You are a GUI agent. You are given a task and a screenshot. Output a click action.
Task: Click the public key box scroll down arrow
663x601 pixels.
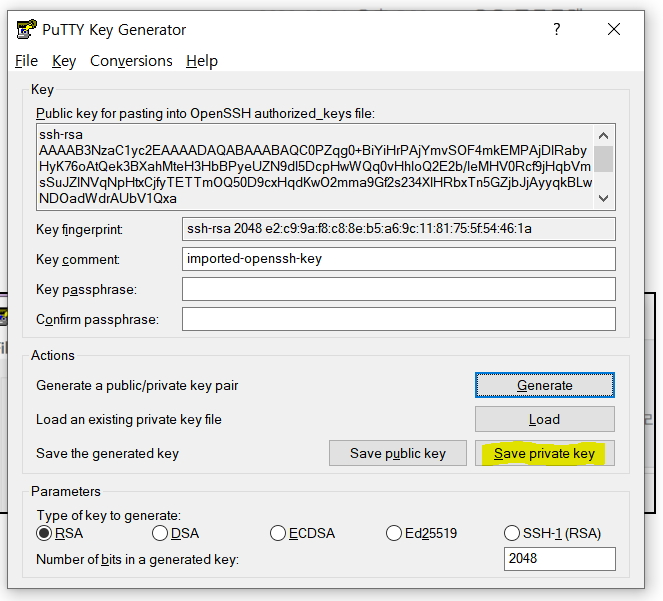604,198
